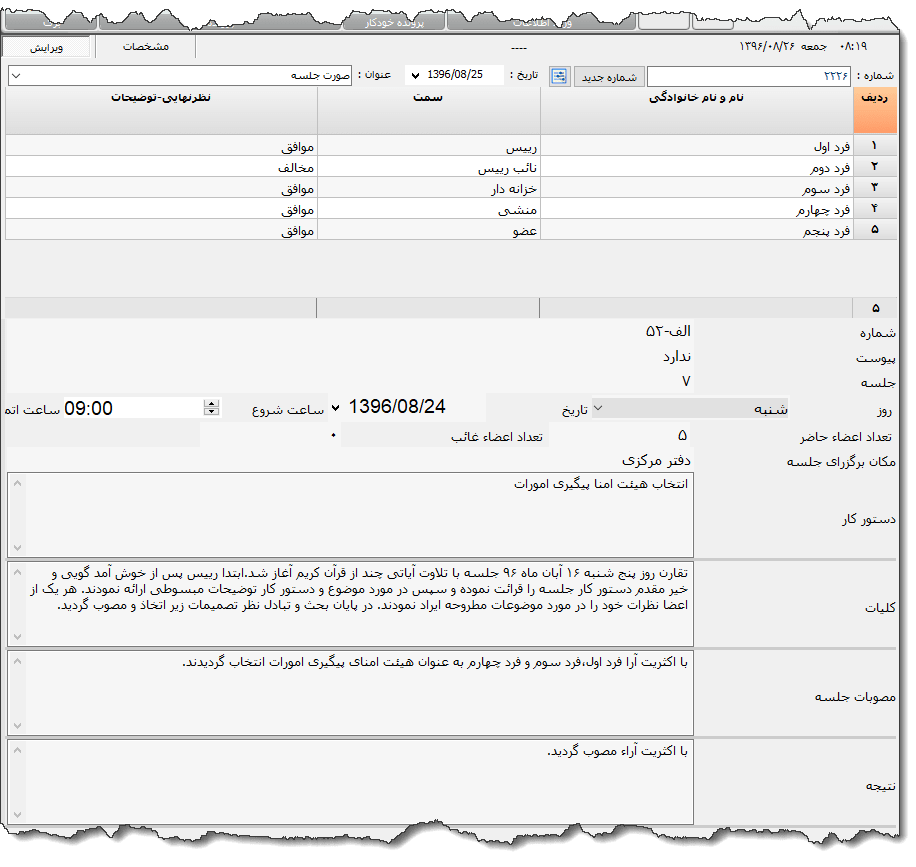This screenshot has height=867, width=916.
Task: Click inside the دستور کار text box
Action: click(350, 514)
